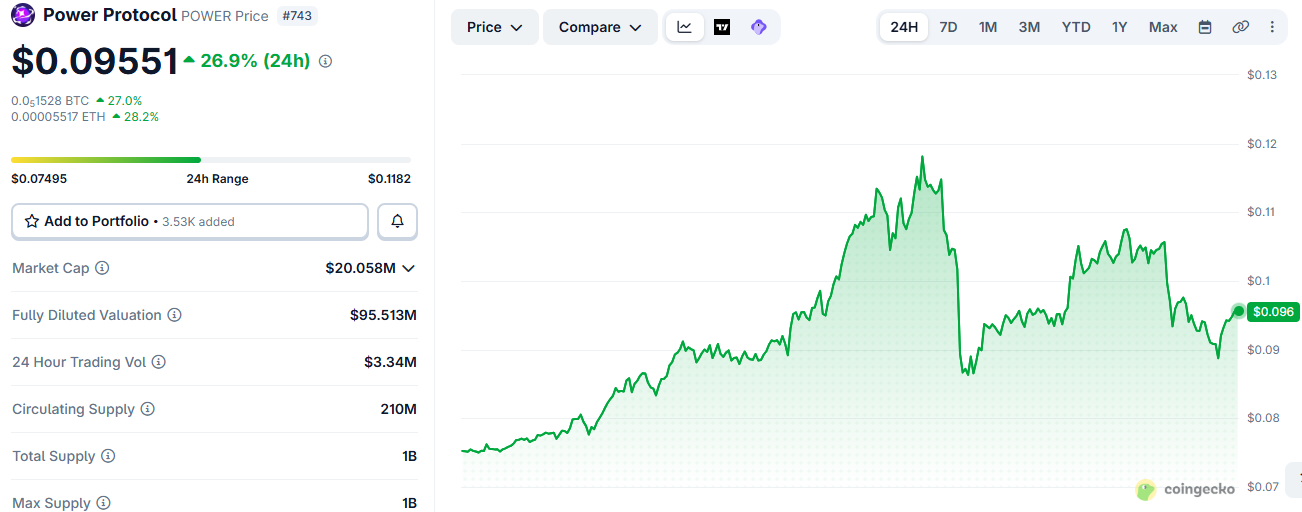Select the purple diamond chart icon
The height and width of the screenshot is (512, 1302).
pyautogui.click(x=759, y=27)
